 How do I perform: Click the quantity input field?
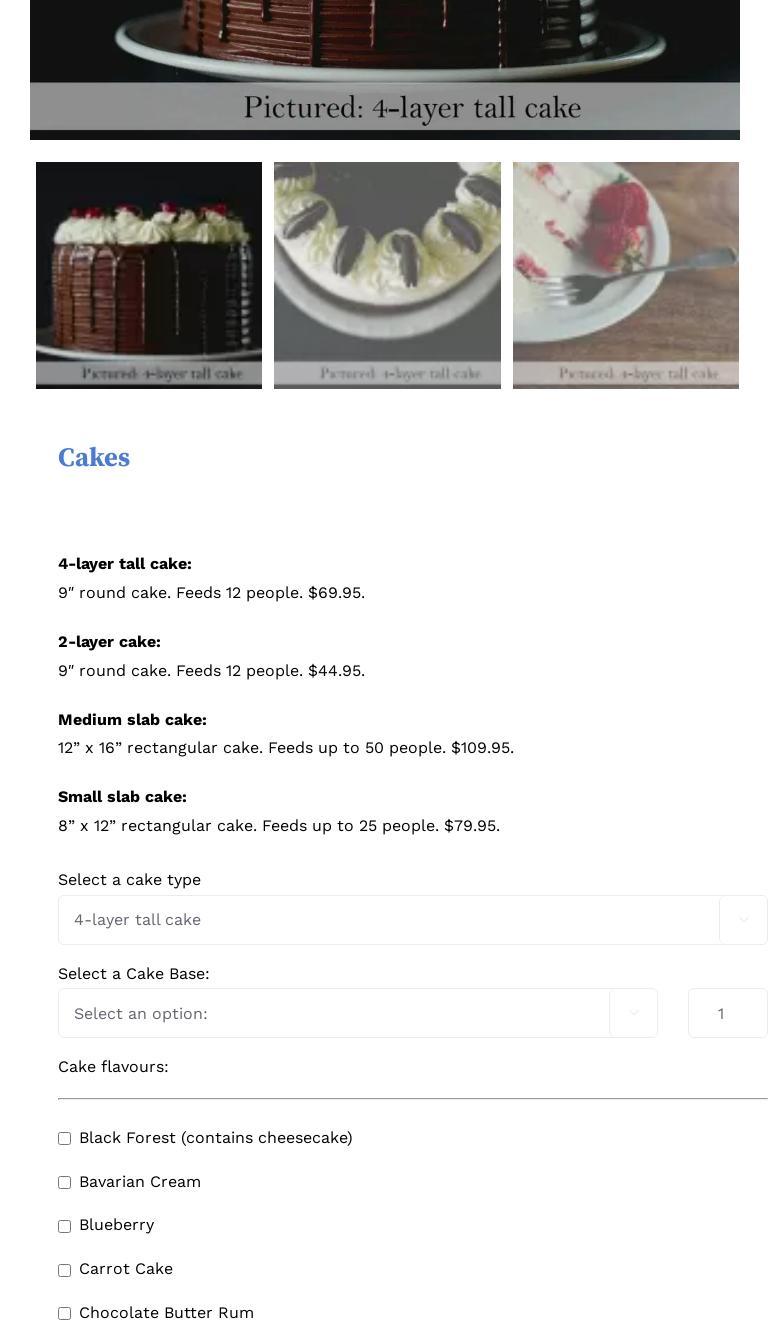coord(727,1013)
